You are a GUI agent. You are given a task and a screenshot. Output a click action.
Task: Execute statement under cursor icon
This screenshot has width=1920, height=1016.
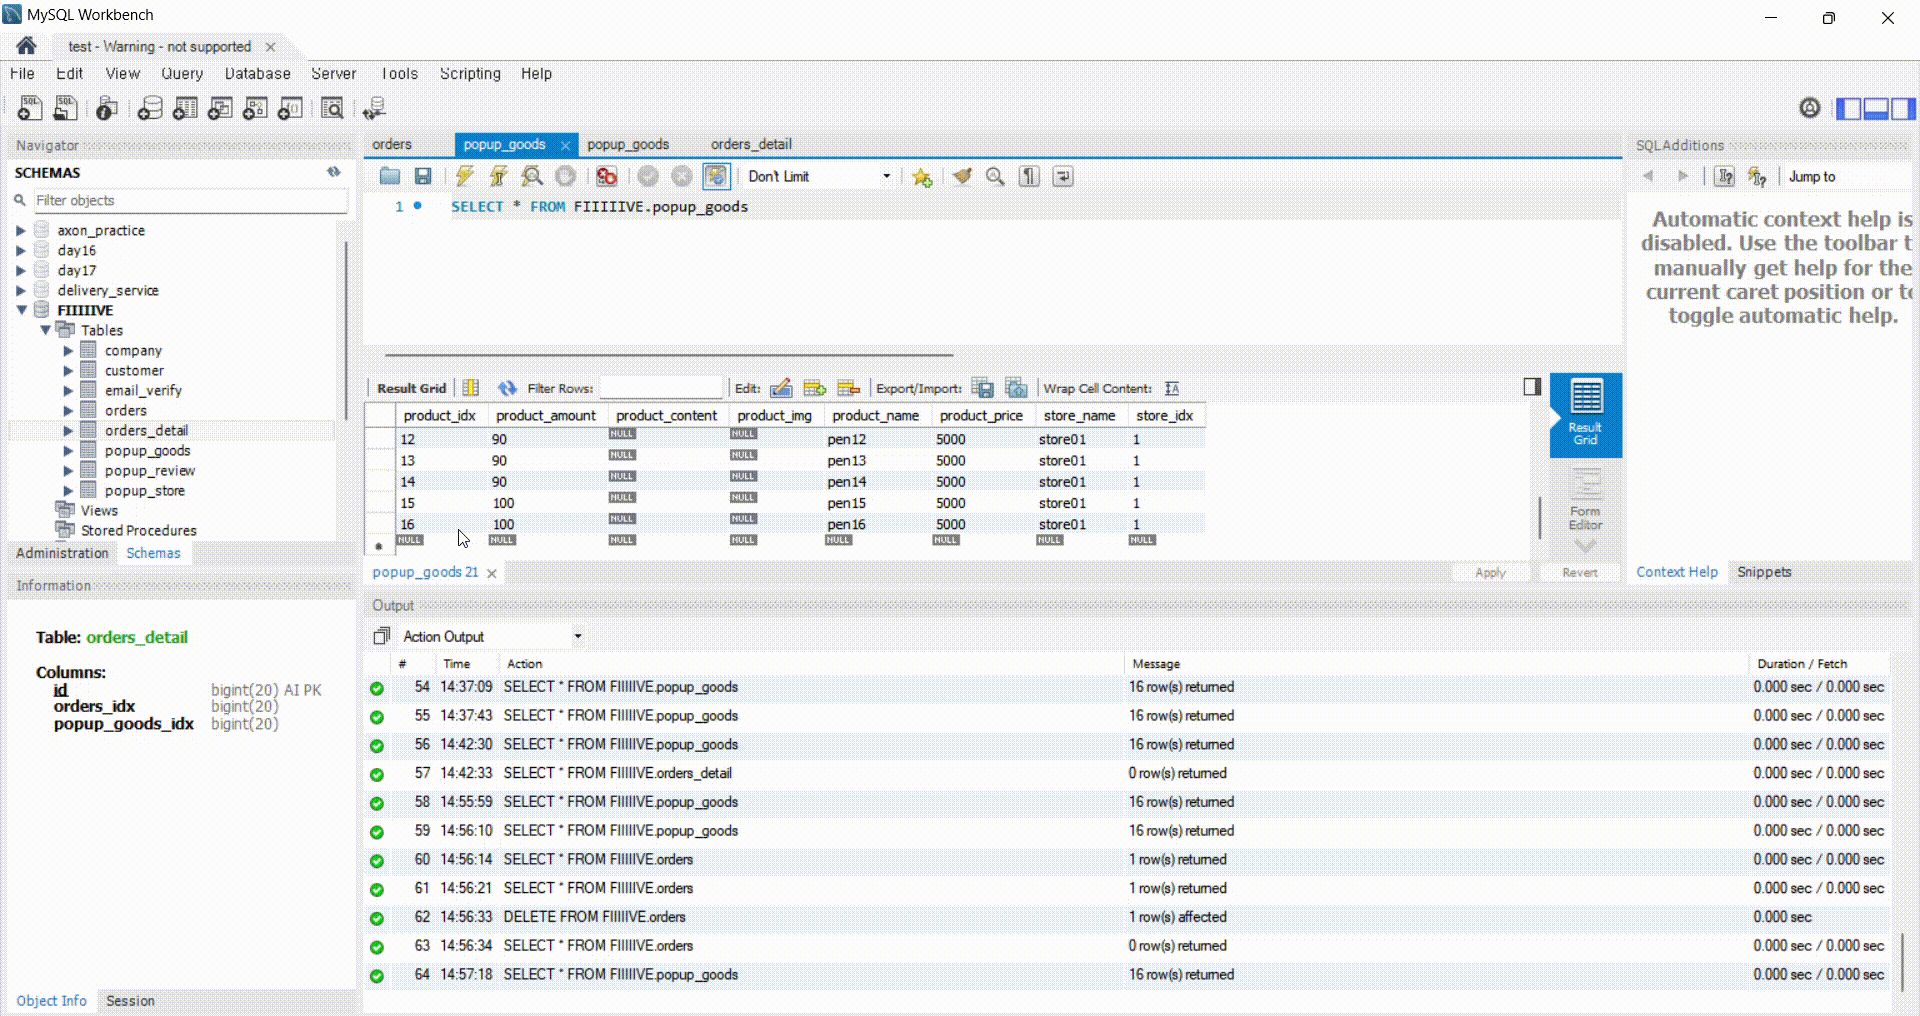click(498, 177)
